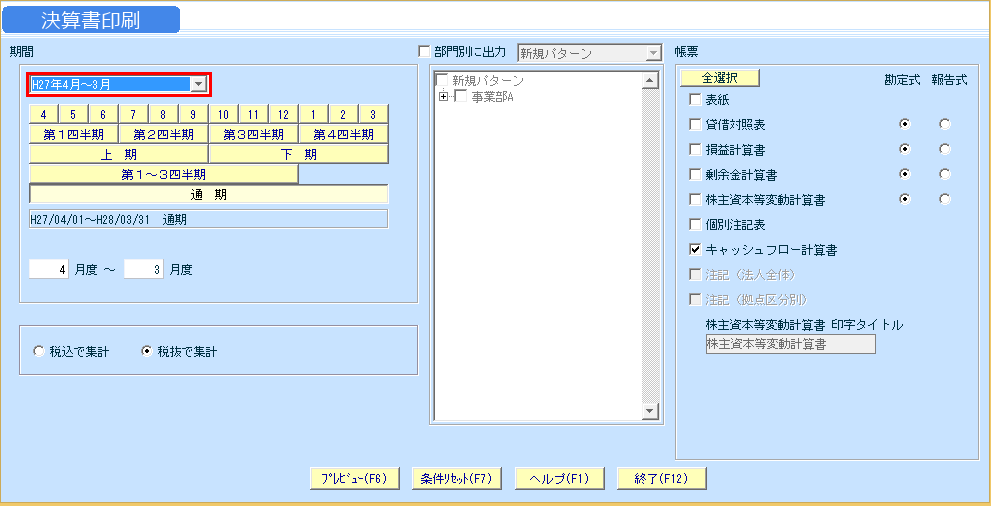
Task: Select 報告式 for 損益計算書
Action: 945,149
